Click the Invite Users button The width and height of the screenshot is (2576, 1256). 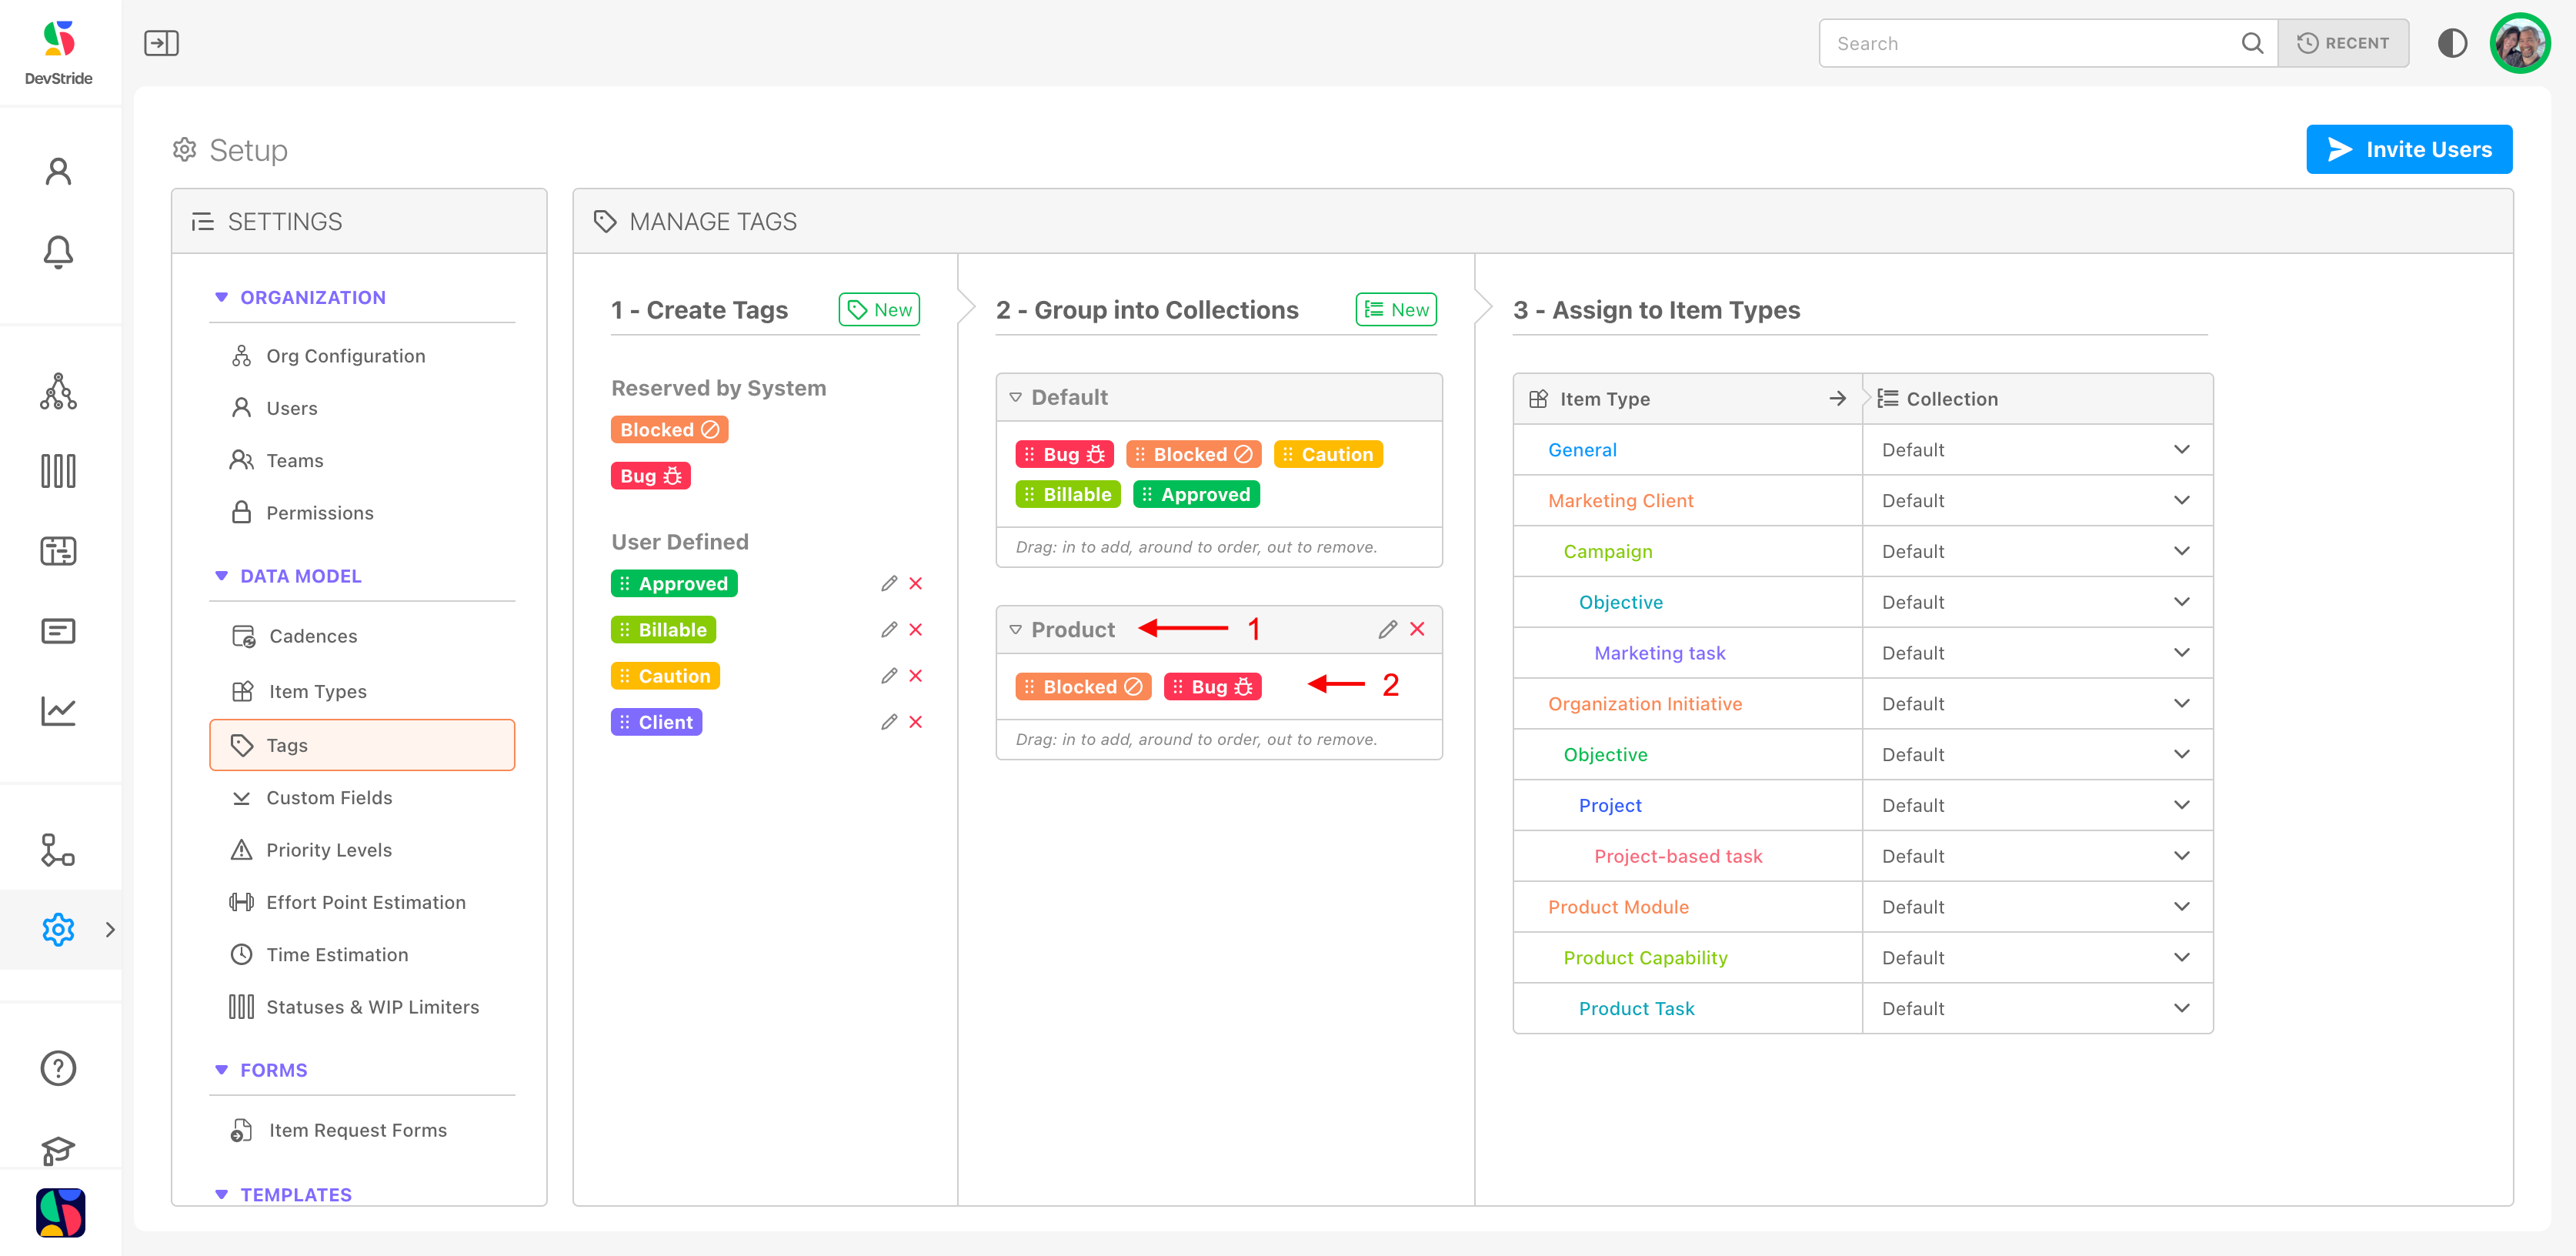(x=2408, y=149)
